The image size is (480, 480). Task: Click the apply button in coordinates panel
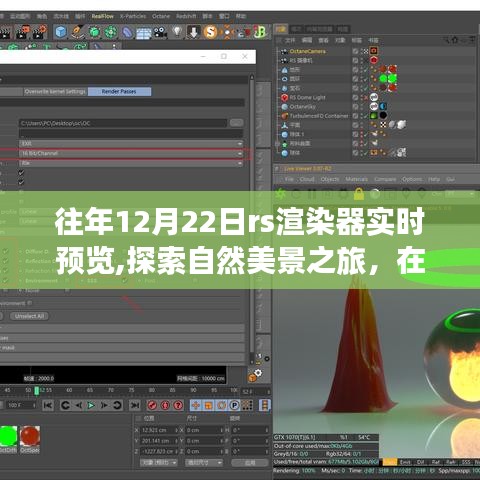pyautogui.click(x=250, y=463)
